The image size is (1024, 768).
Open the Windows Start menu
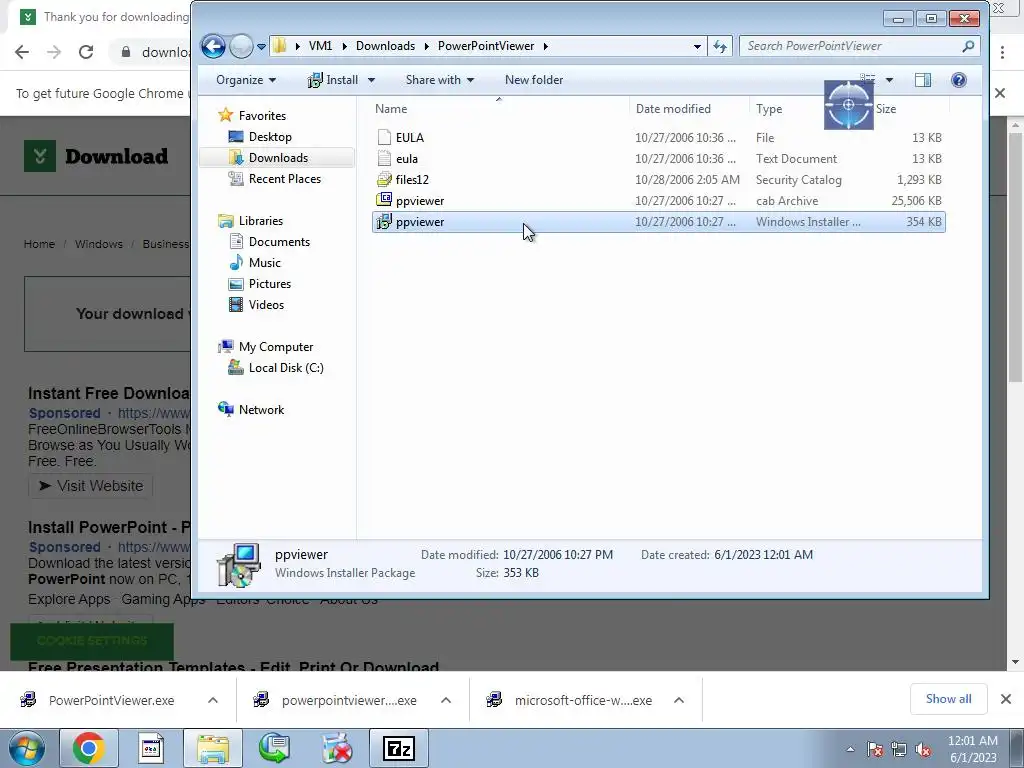tap(27, 748)
